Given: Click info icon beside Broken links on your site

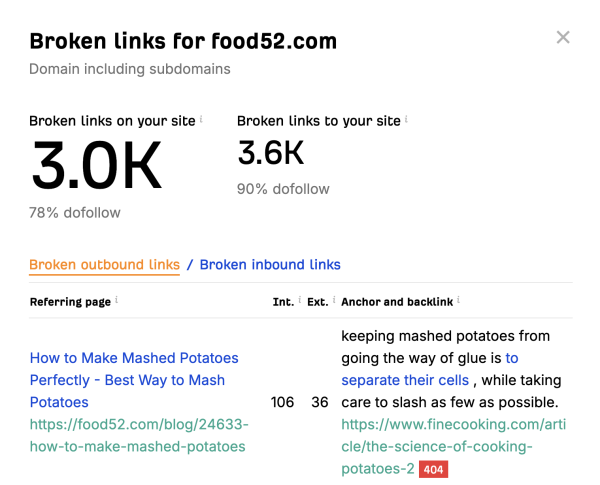Looking at the screenshot, I should pyautogui.click(x=201, y=118).
